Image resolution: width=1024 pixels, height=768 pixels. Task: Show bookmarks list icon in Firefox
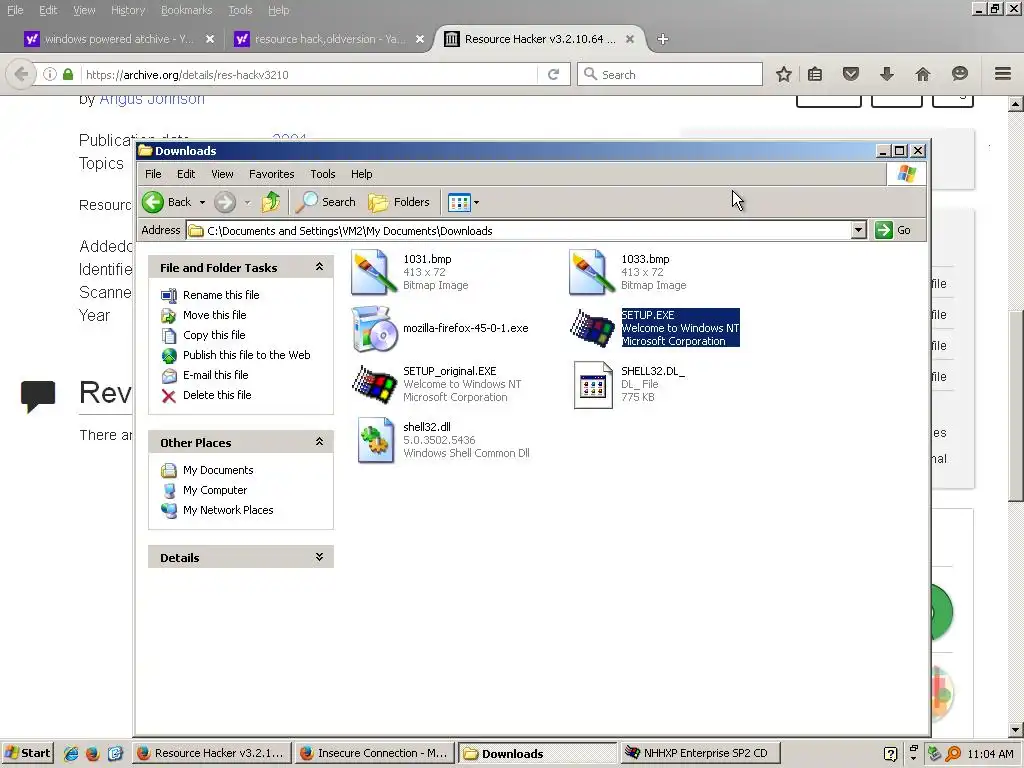[x=814, y=74]
